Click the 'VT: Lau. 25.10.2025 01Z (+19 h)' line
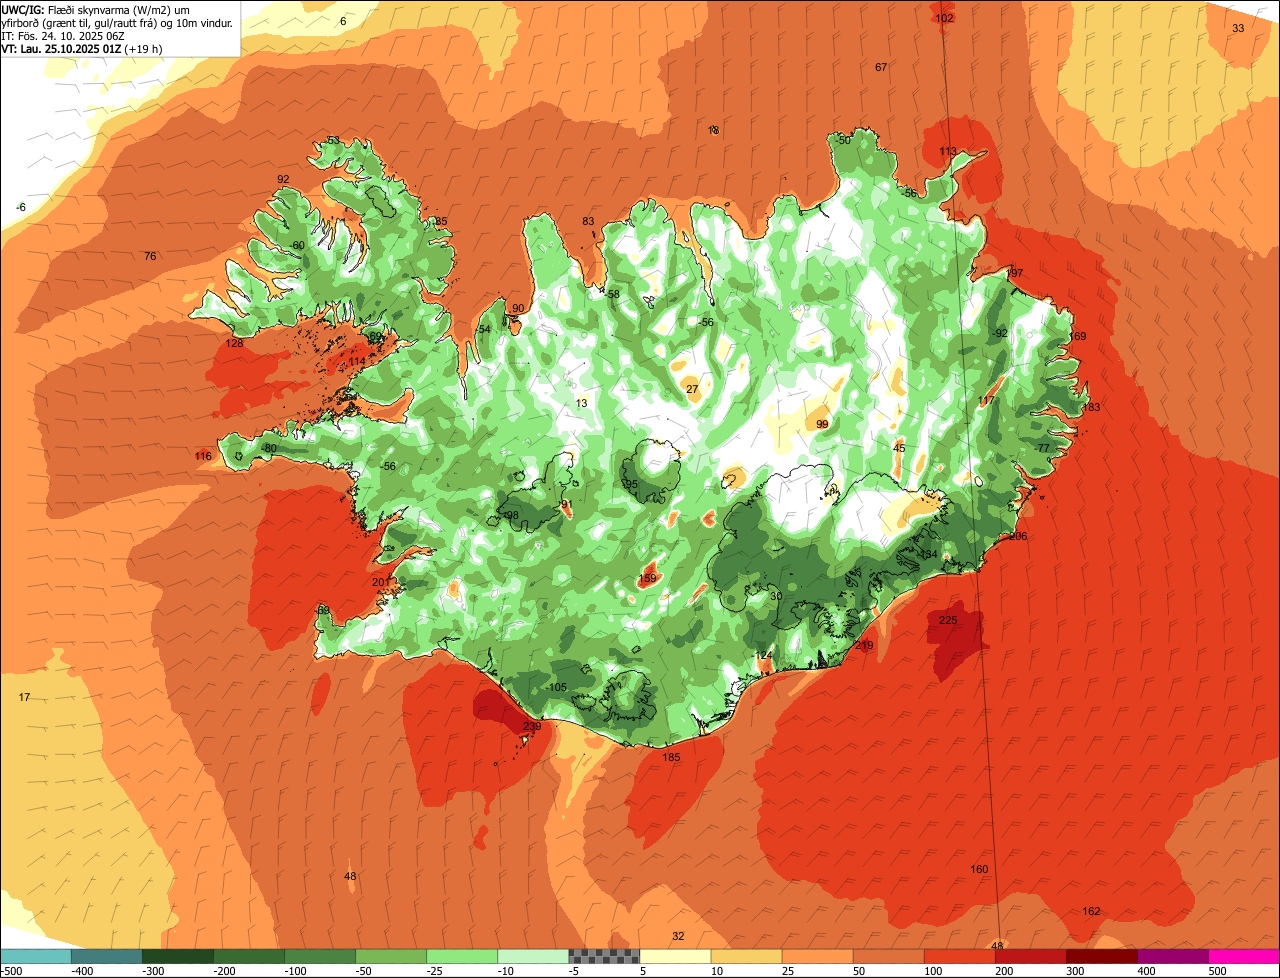The width and height of the screenshot is (1280, 978). pos(82,48)
